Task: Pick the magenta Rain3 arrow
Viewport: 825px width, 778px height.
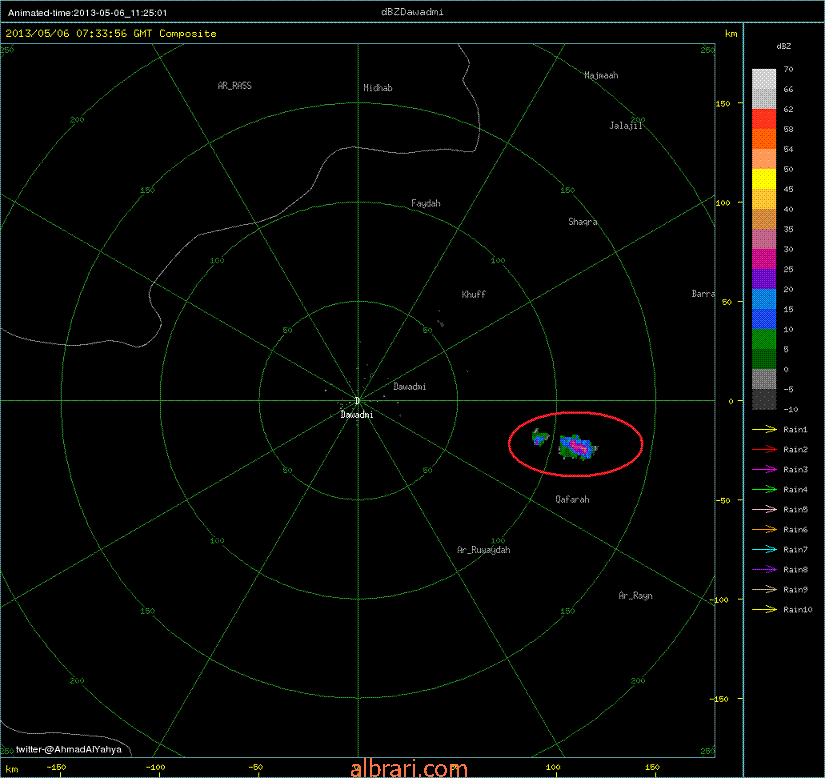Action: pos(764,469)
